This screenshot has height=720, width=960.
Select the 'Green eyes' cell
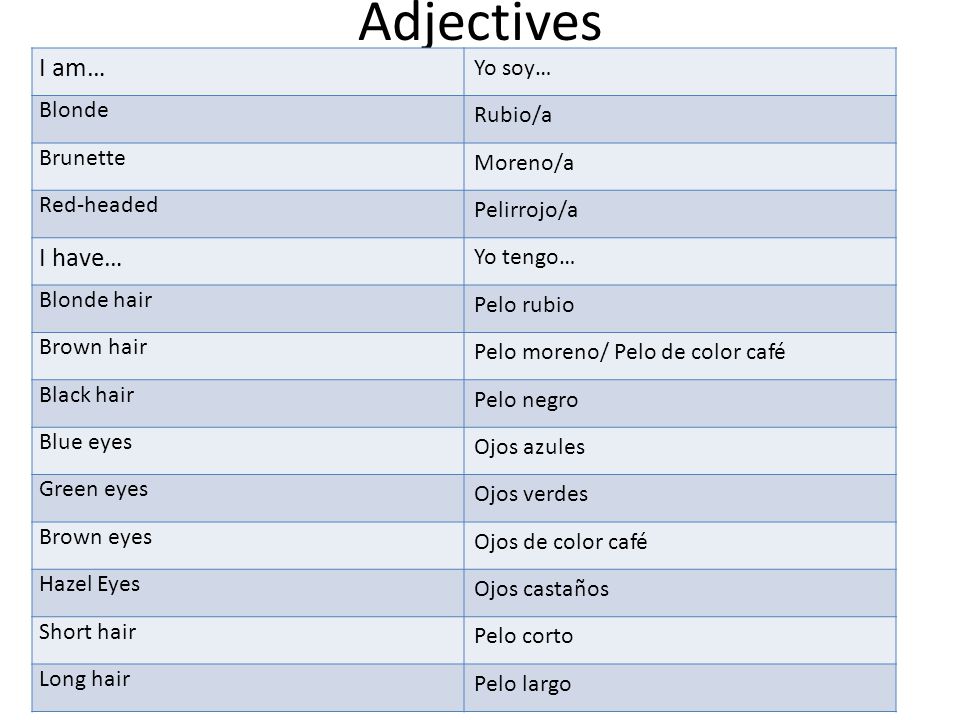click(x=248, y=498)
